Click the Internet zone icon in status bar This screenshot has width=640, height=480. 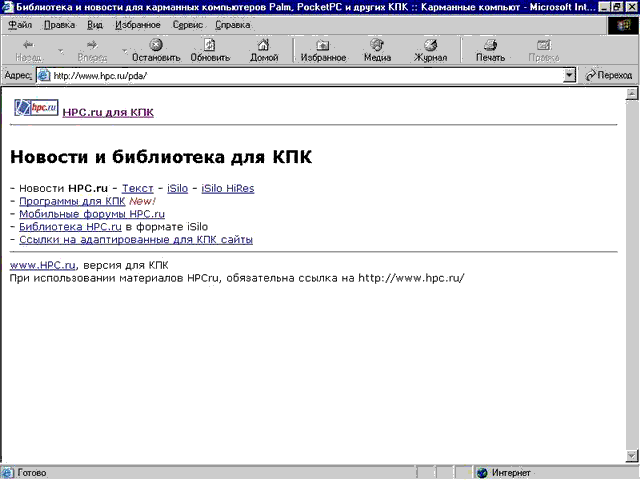click(x=482, y=473)
